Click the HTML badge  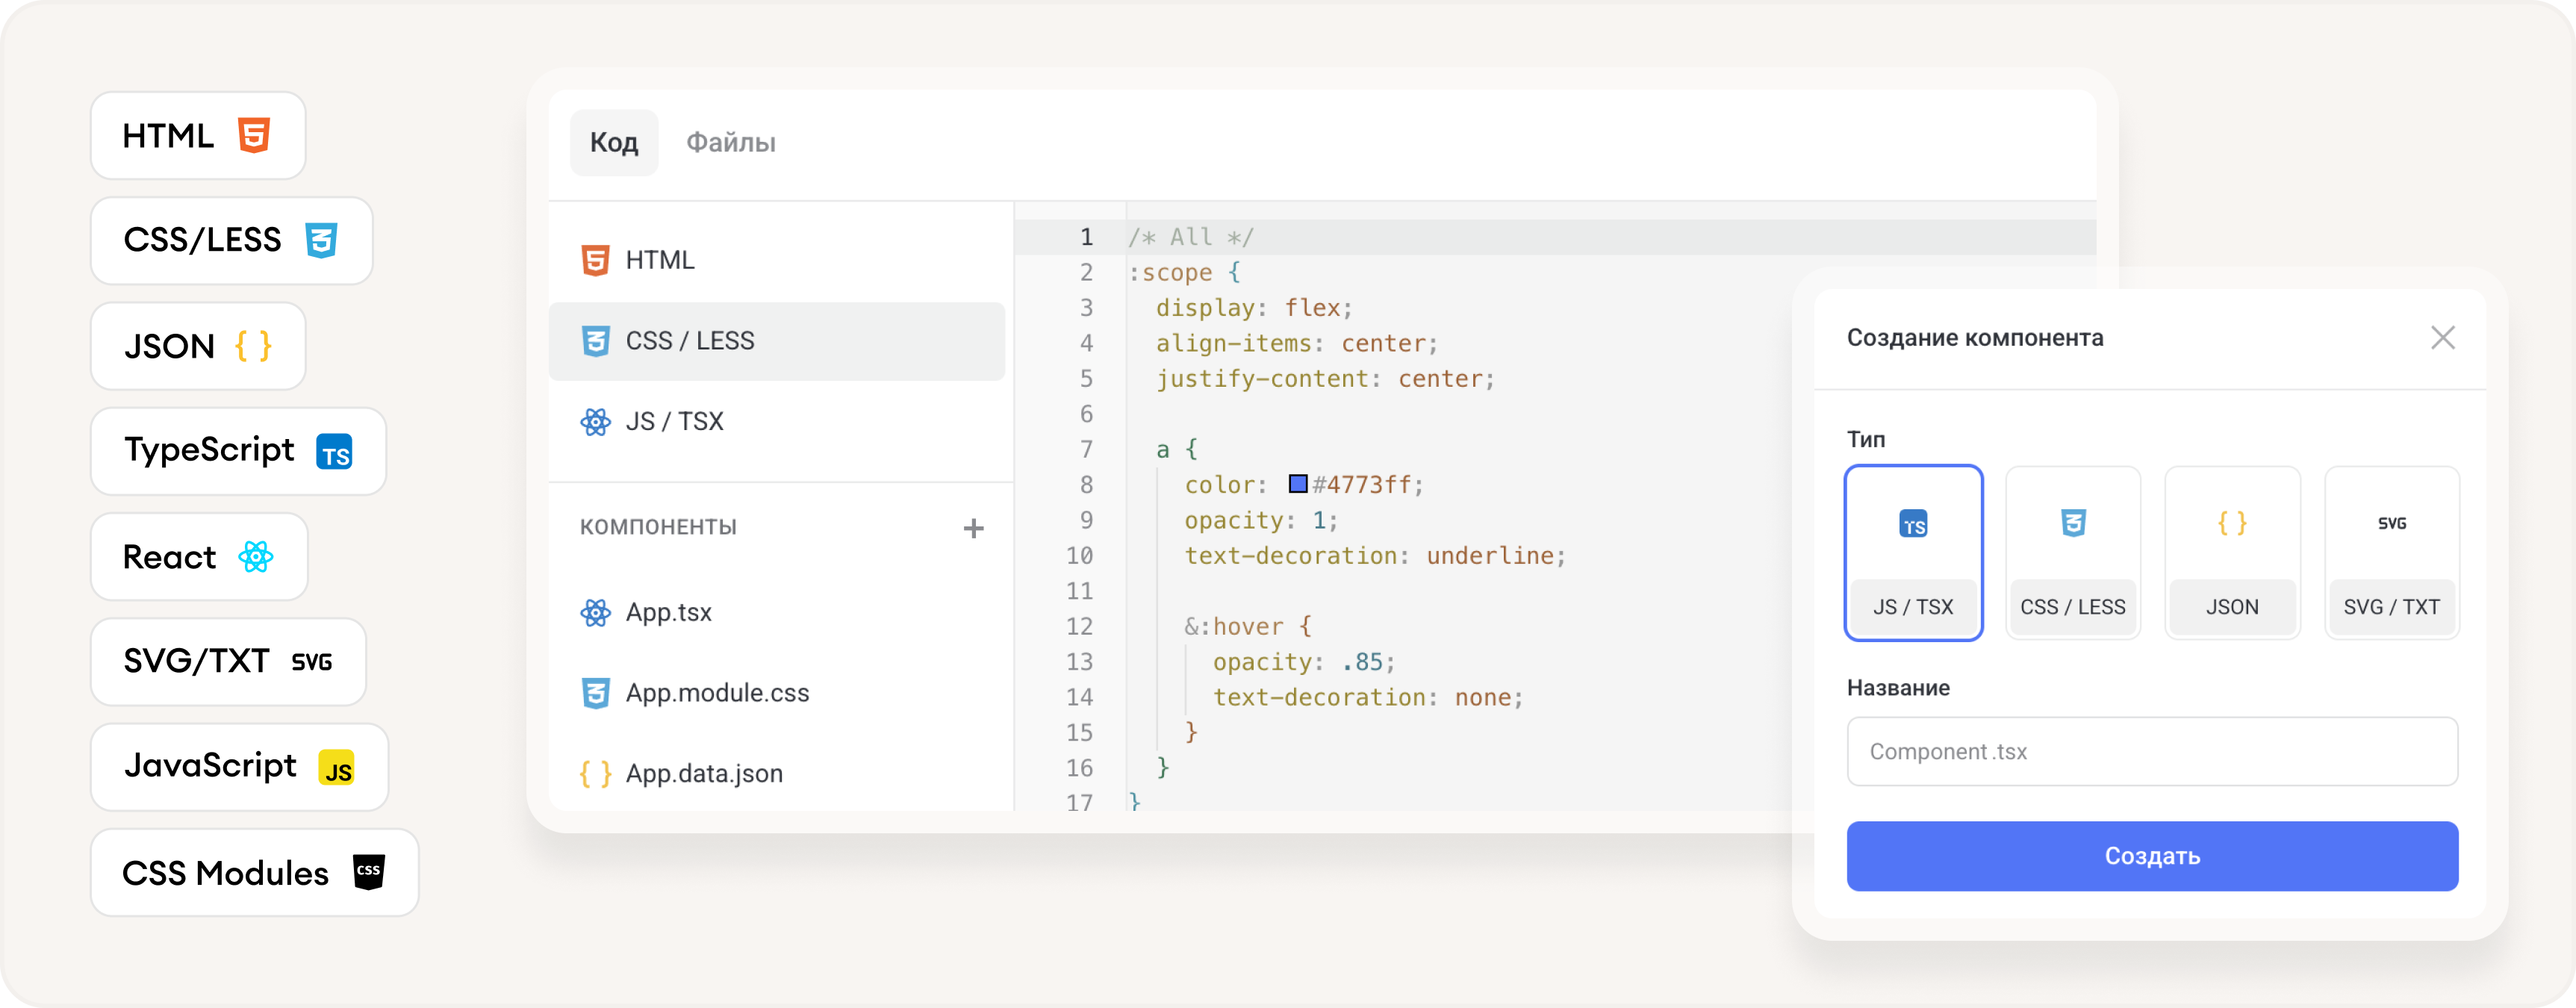point(198,136)
